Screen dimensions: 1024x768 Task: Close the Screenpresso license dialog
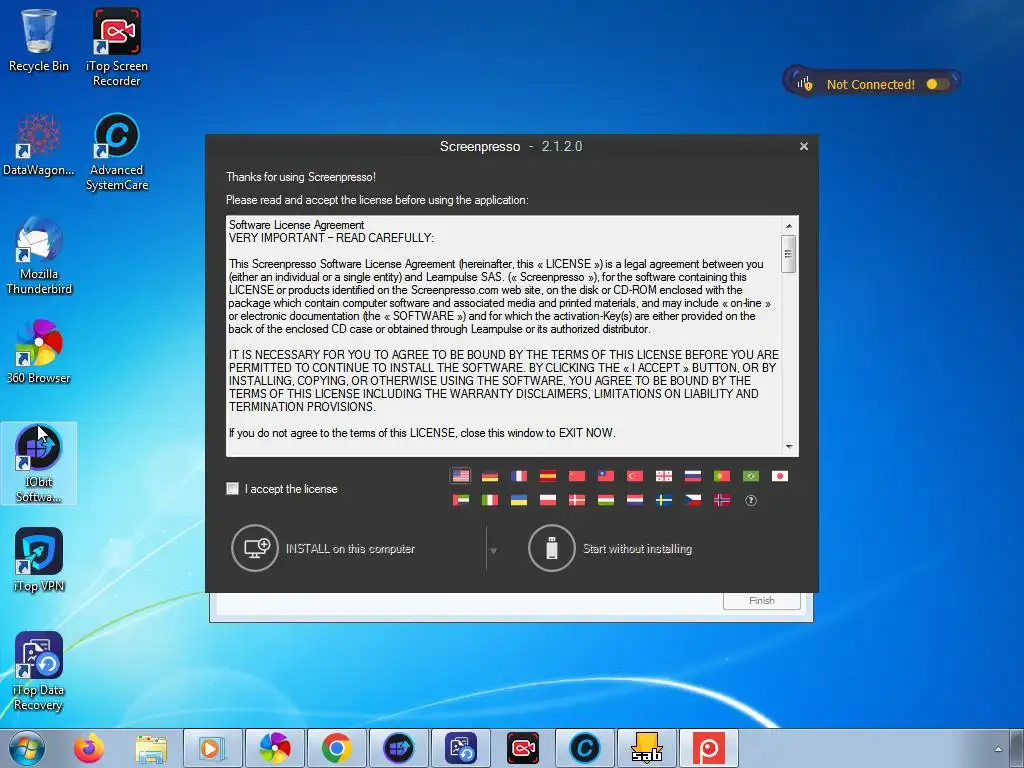pyautogui.click(x=804, y=146)
